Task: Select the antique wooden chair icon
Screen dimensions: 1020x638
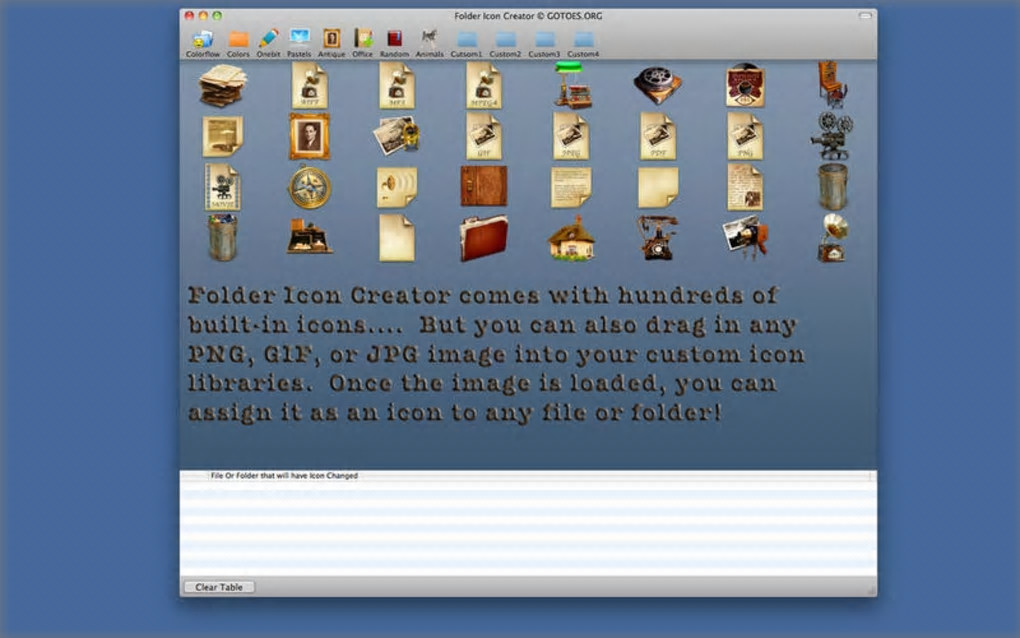Action: tap(832, 85)
